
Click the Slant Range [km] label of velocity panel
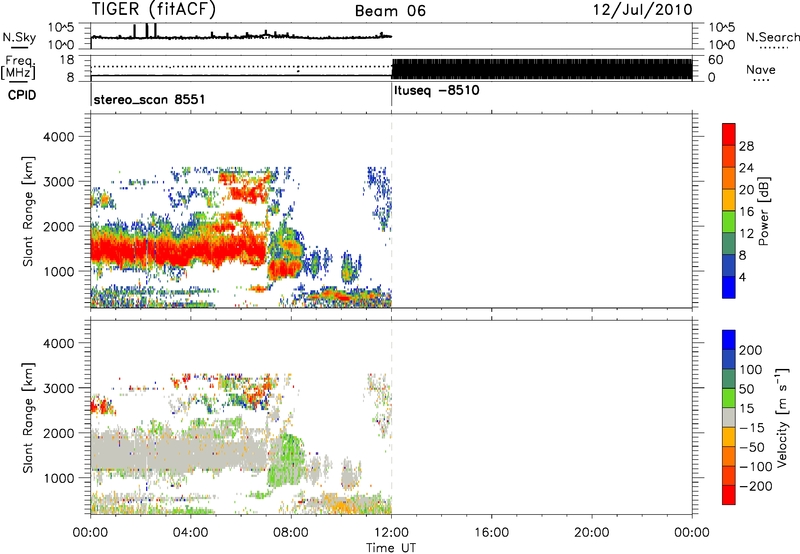[x=28, y=418]
